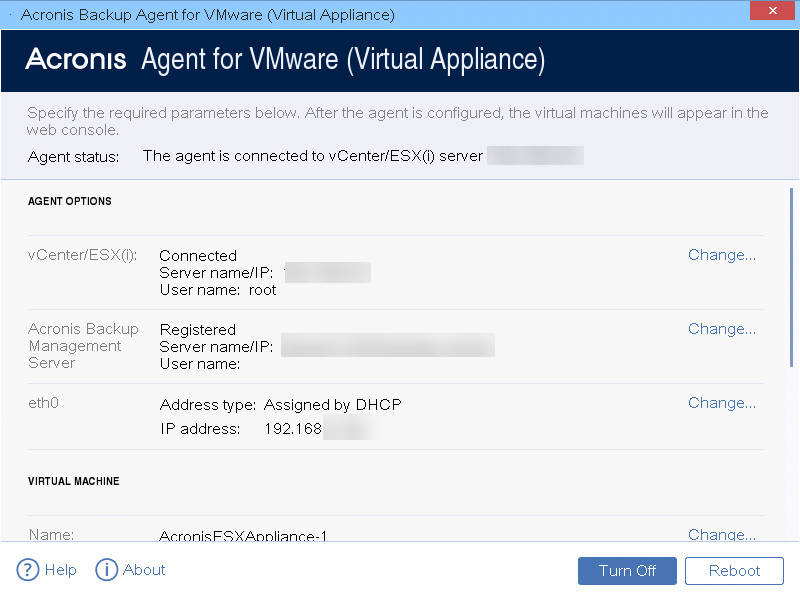Select the AcronisESXAppliance-1 name text

(x=243, y=536)
